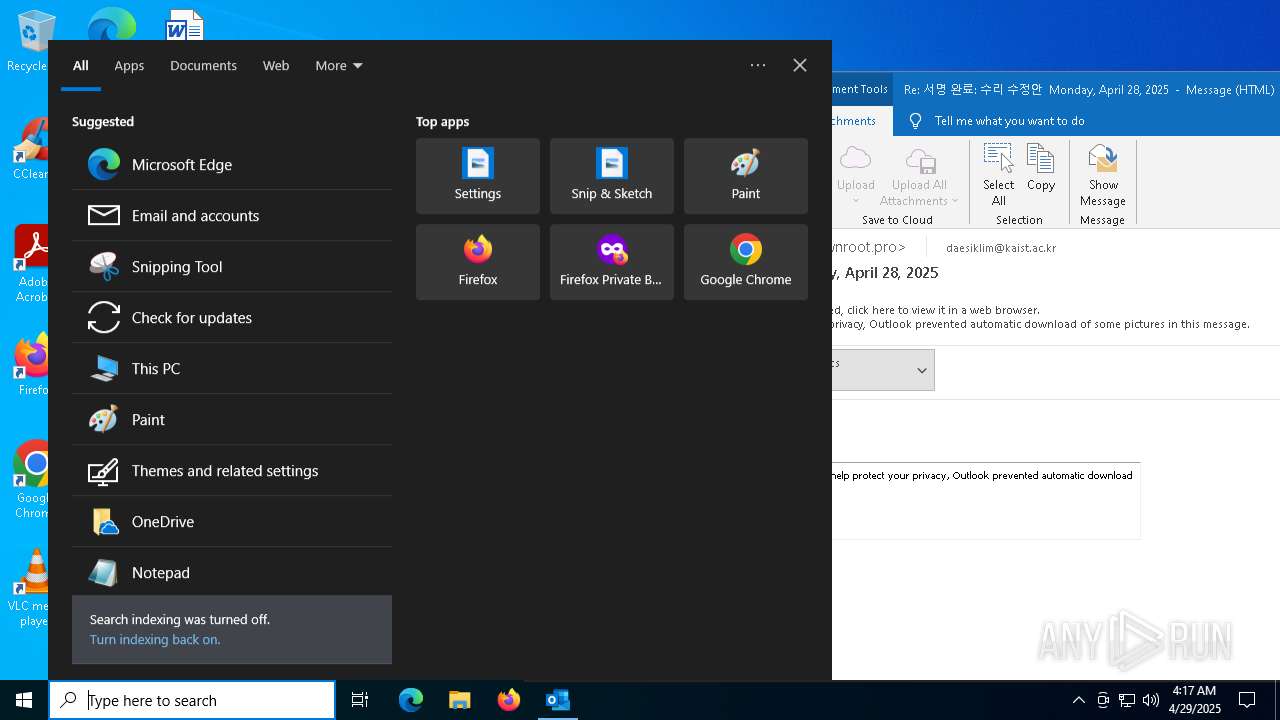Open Microsoft Edge from Suggested list
Screen dimensions: 1280x720
[232, 164]
